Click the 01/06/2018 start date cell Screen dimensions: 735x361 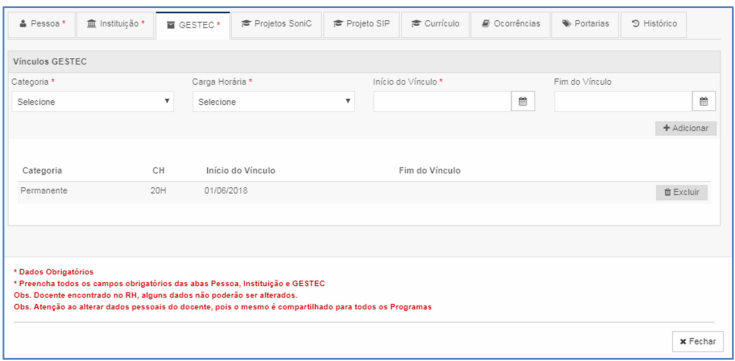pos(226,191)
